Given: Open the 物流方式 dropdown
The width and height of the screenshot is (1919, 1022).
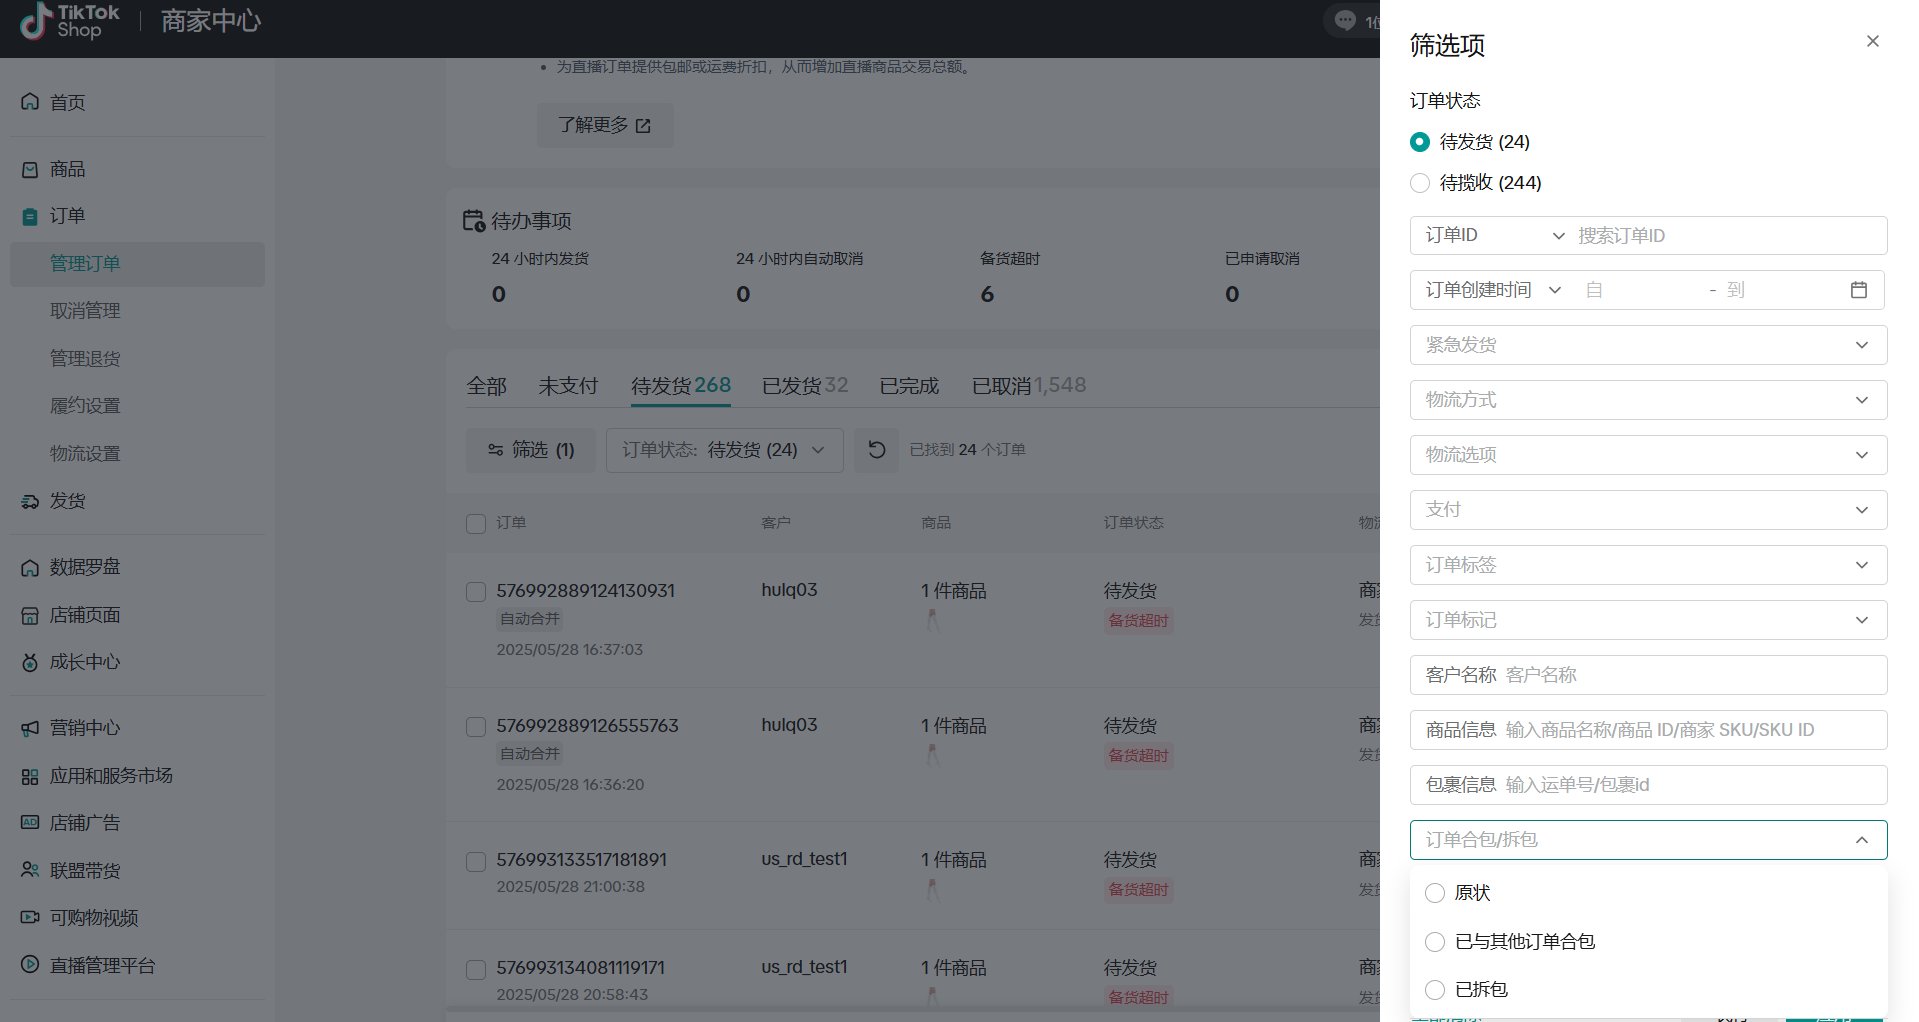Looking at the screenshot, I should [1647, 400].
